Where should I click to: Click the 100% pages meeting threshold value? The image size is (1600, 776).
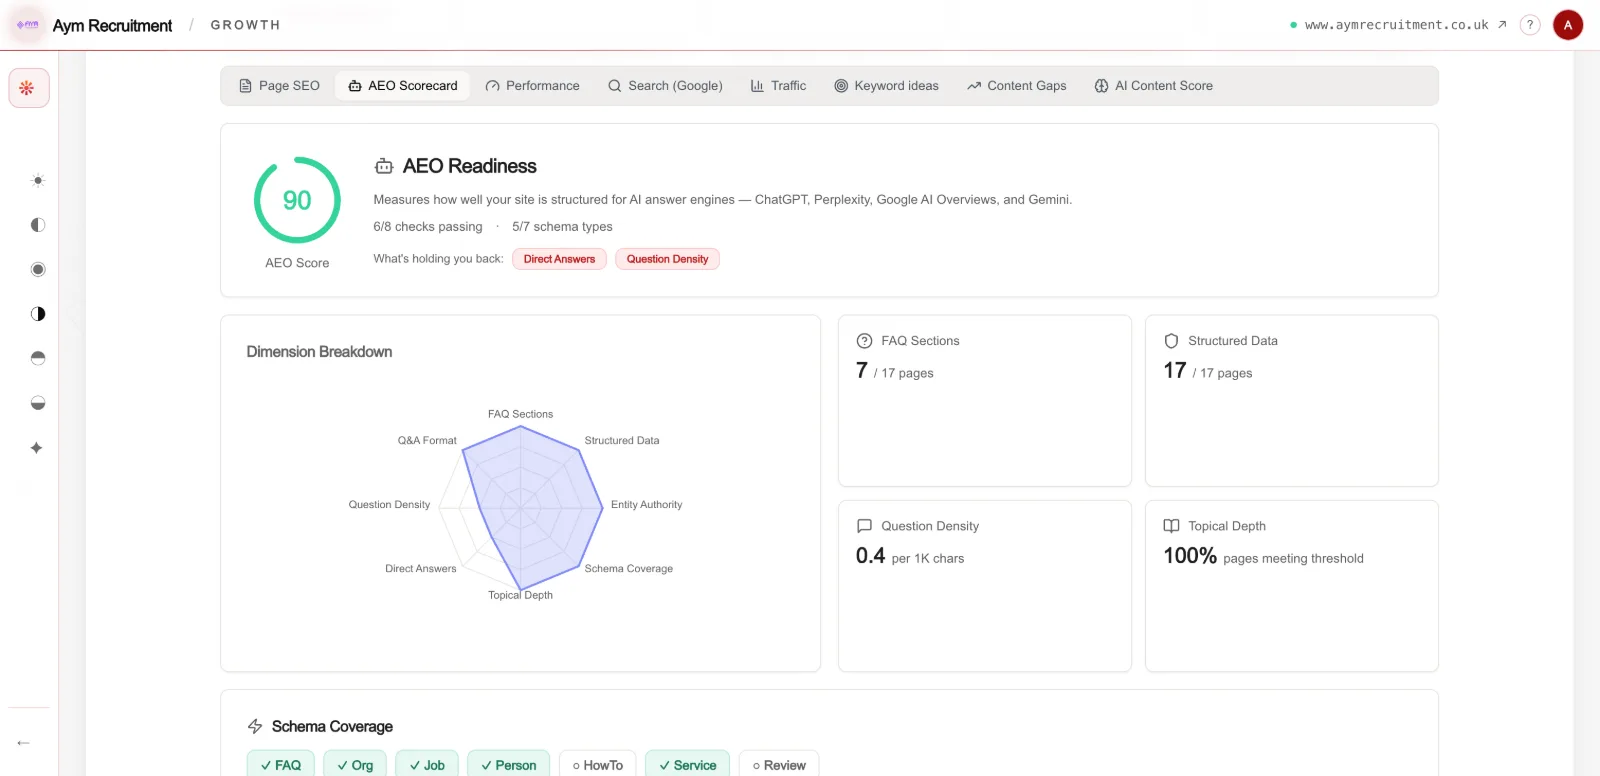(x=1263, y=556)
